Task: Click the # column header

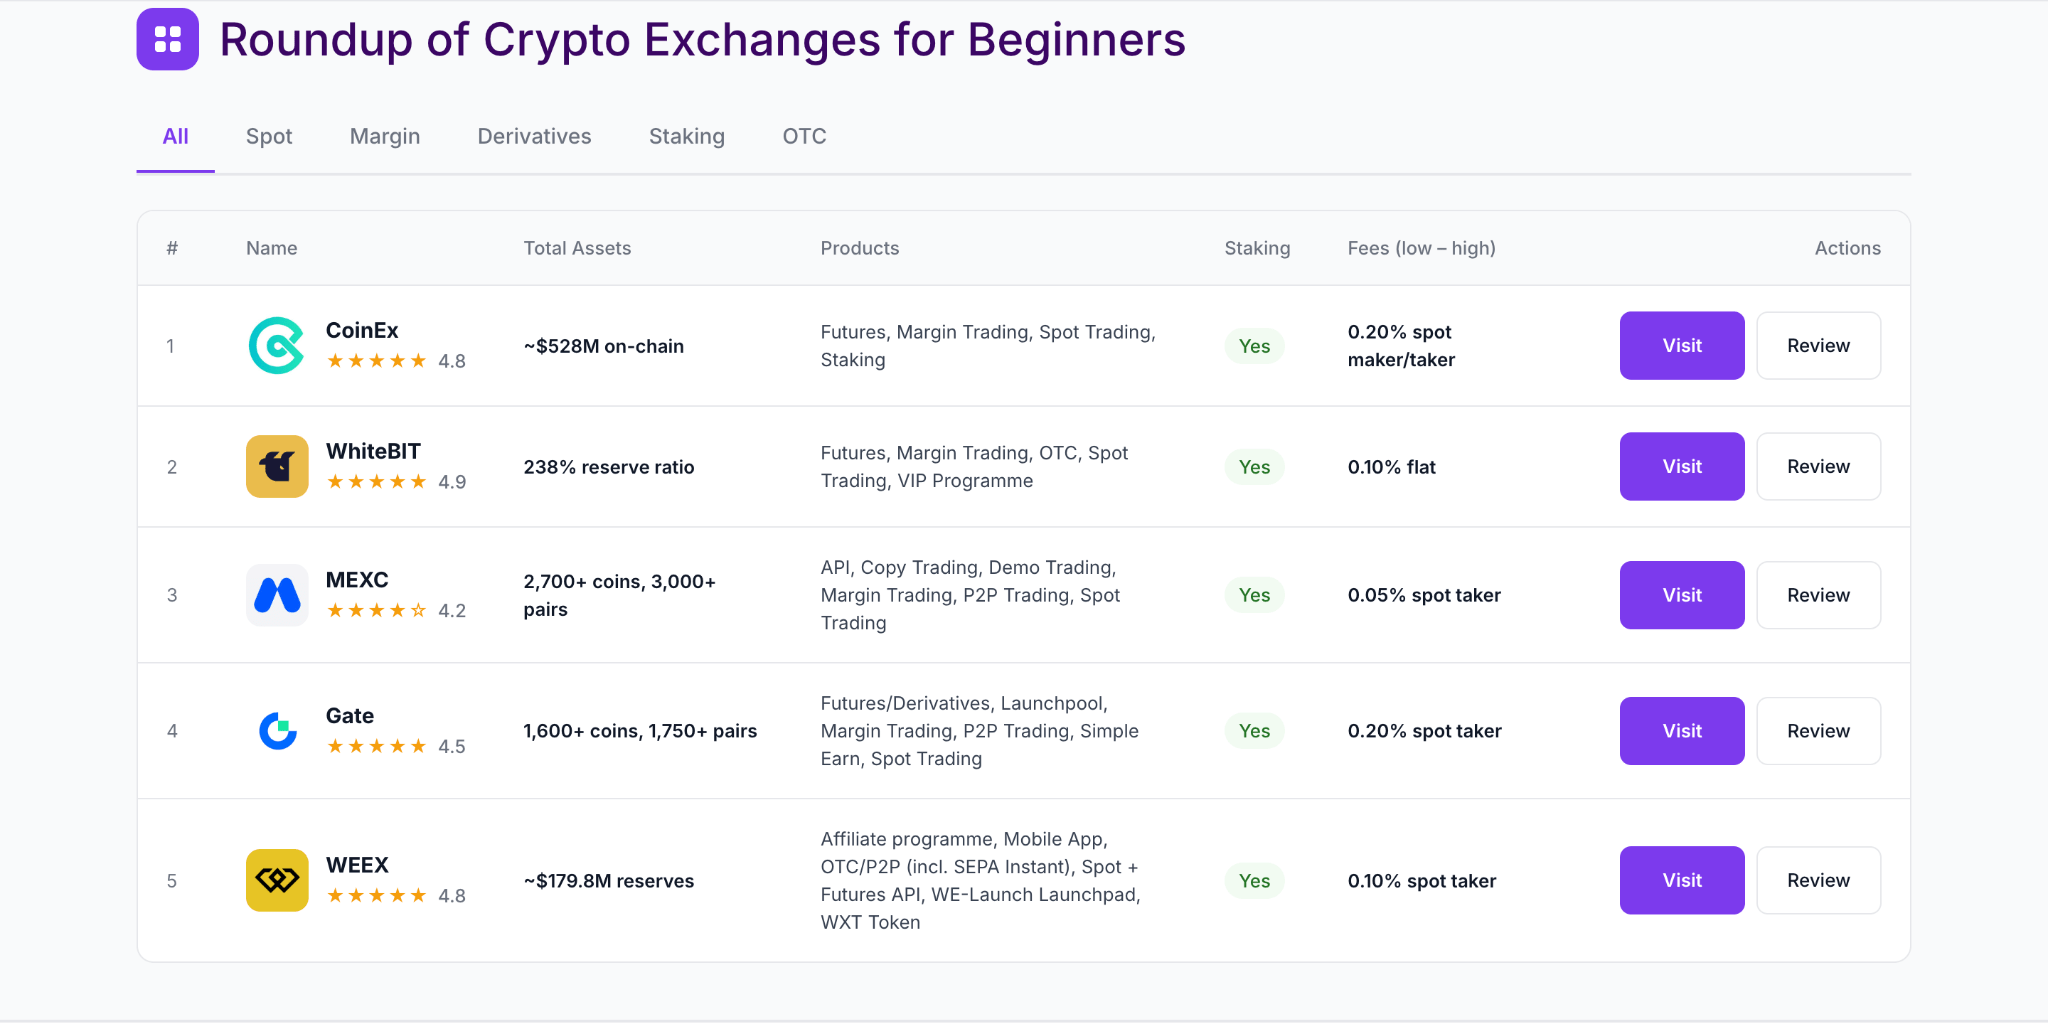Action: click(x=172, y=248)
